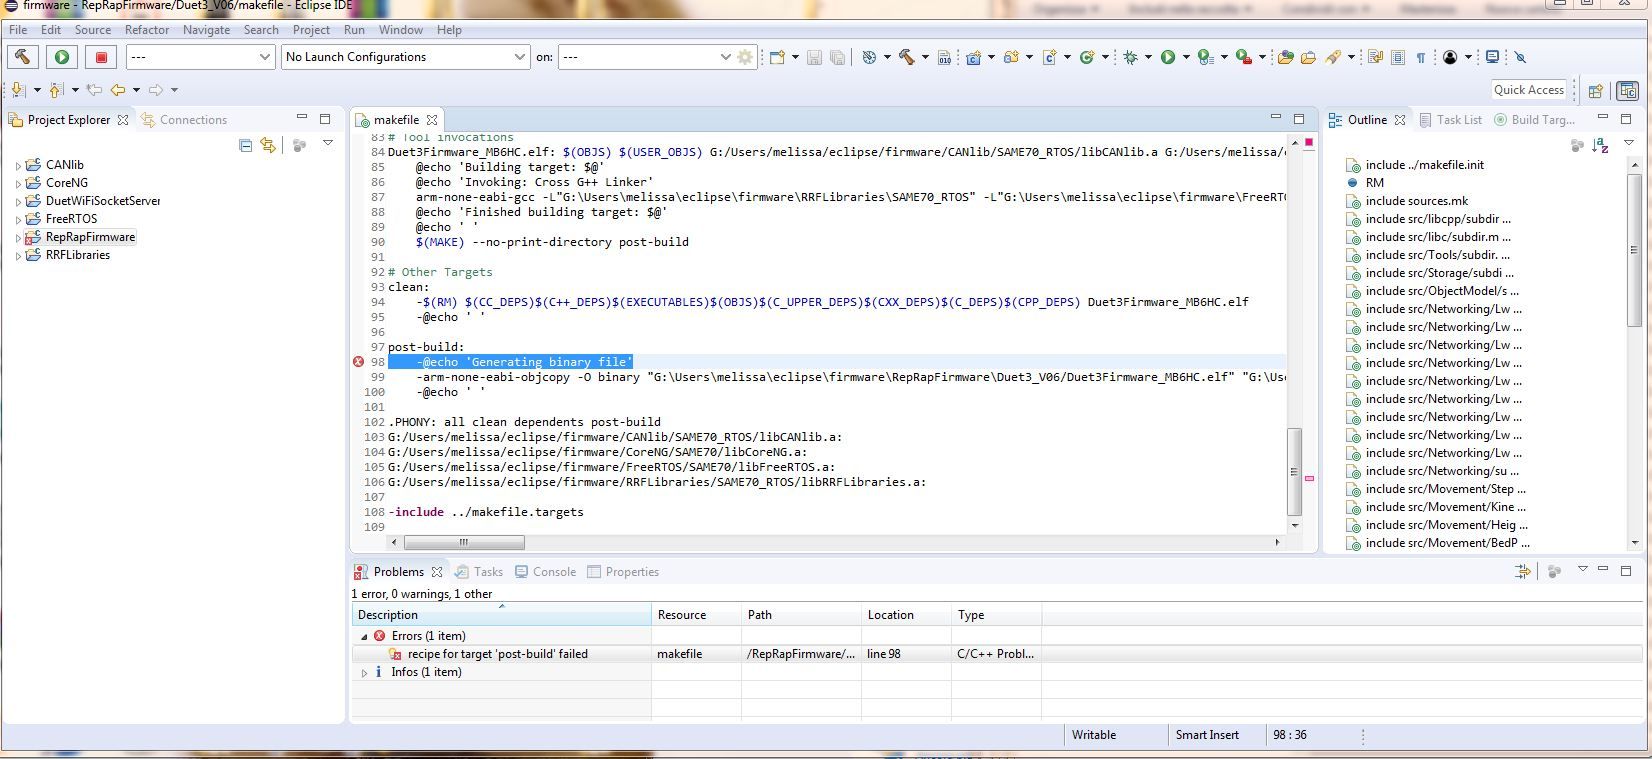Expand the FreeRTOS project
Viewport: 1652px width, 759px height.
tap(19, 219)
